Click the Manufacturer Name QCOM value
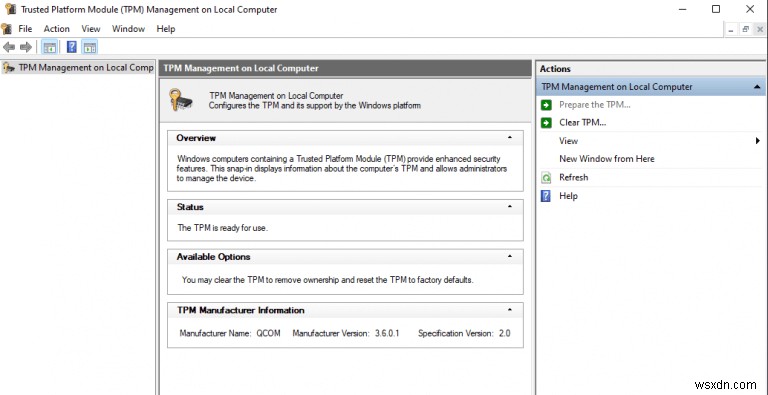Image resolution: width=768 pixels, height=395 pixels. click(x=268, y=333)
